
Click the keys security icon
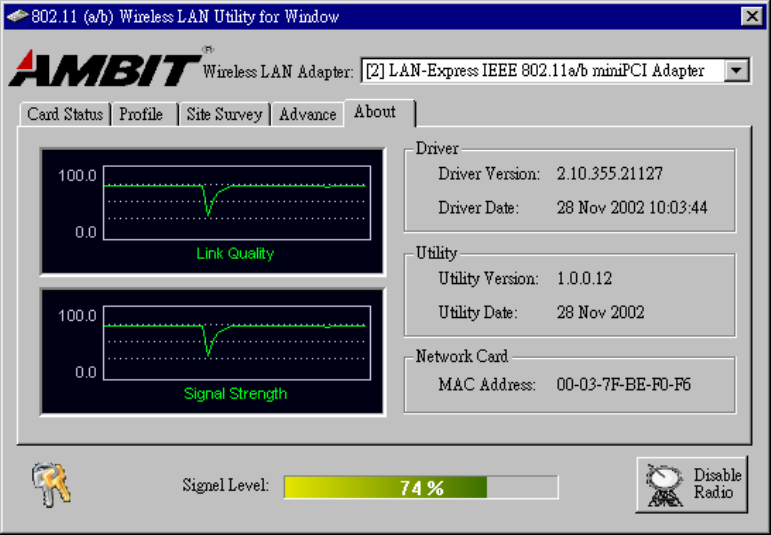coord(51,485)
